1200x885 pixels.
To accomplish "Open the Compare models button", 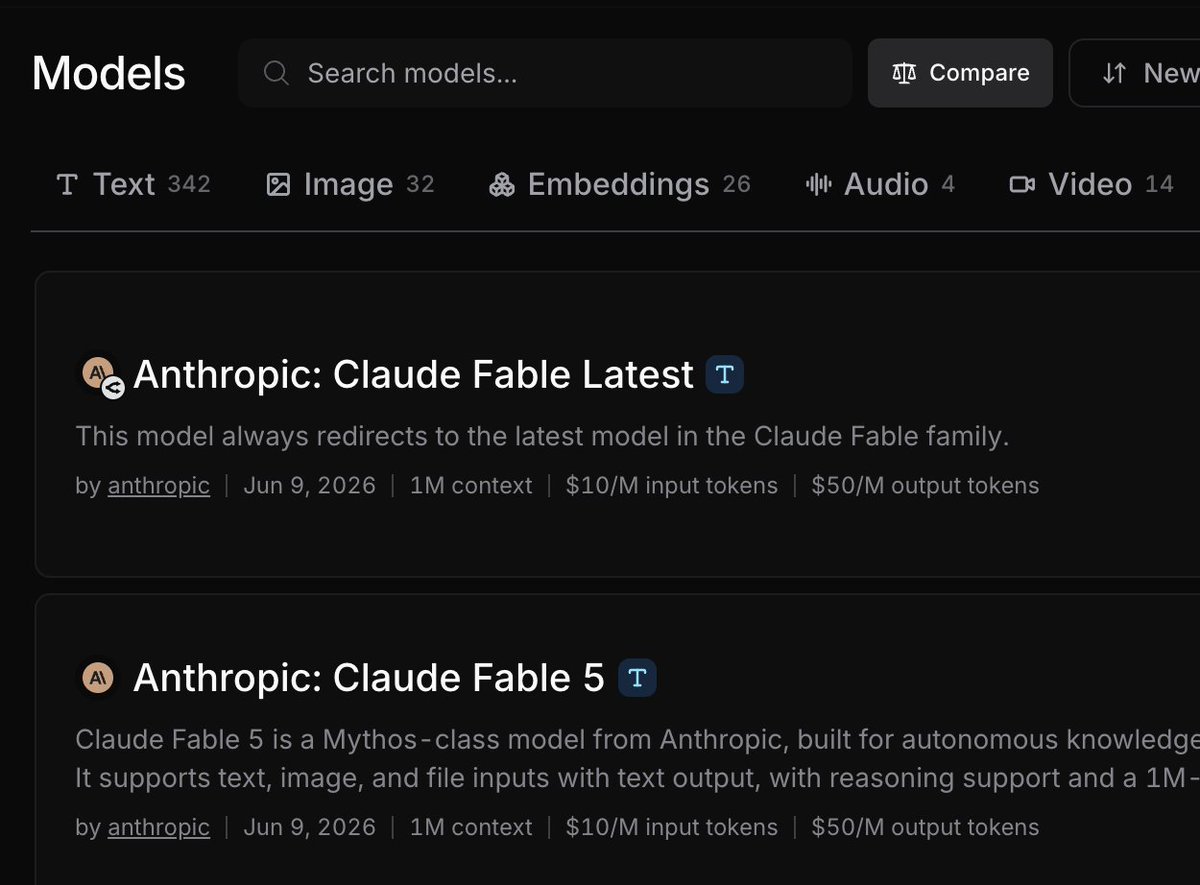I will coord(960,73).
